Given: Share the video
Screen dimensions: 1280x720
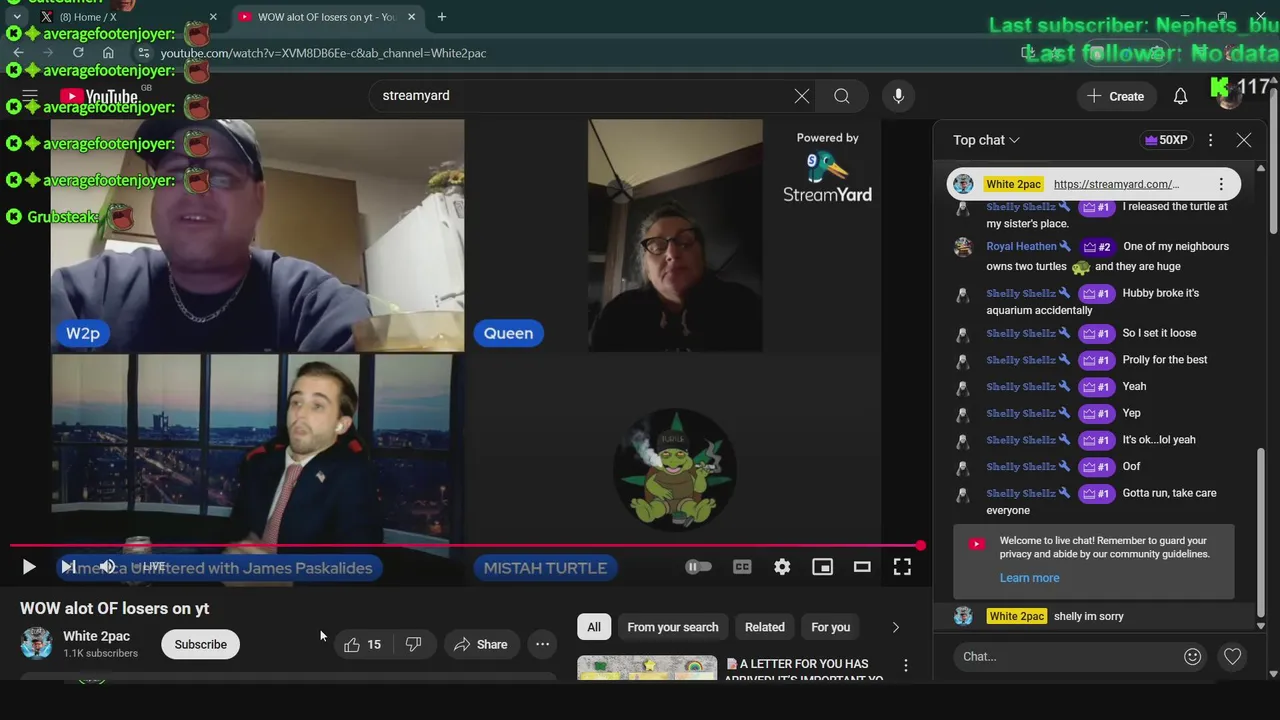Looking at the screenshot, I should (x=481, y=645).
